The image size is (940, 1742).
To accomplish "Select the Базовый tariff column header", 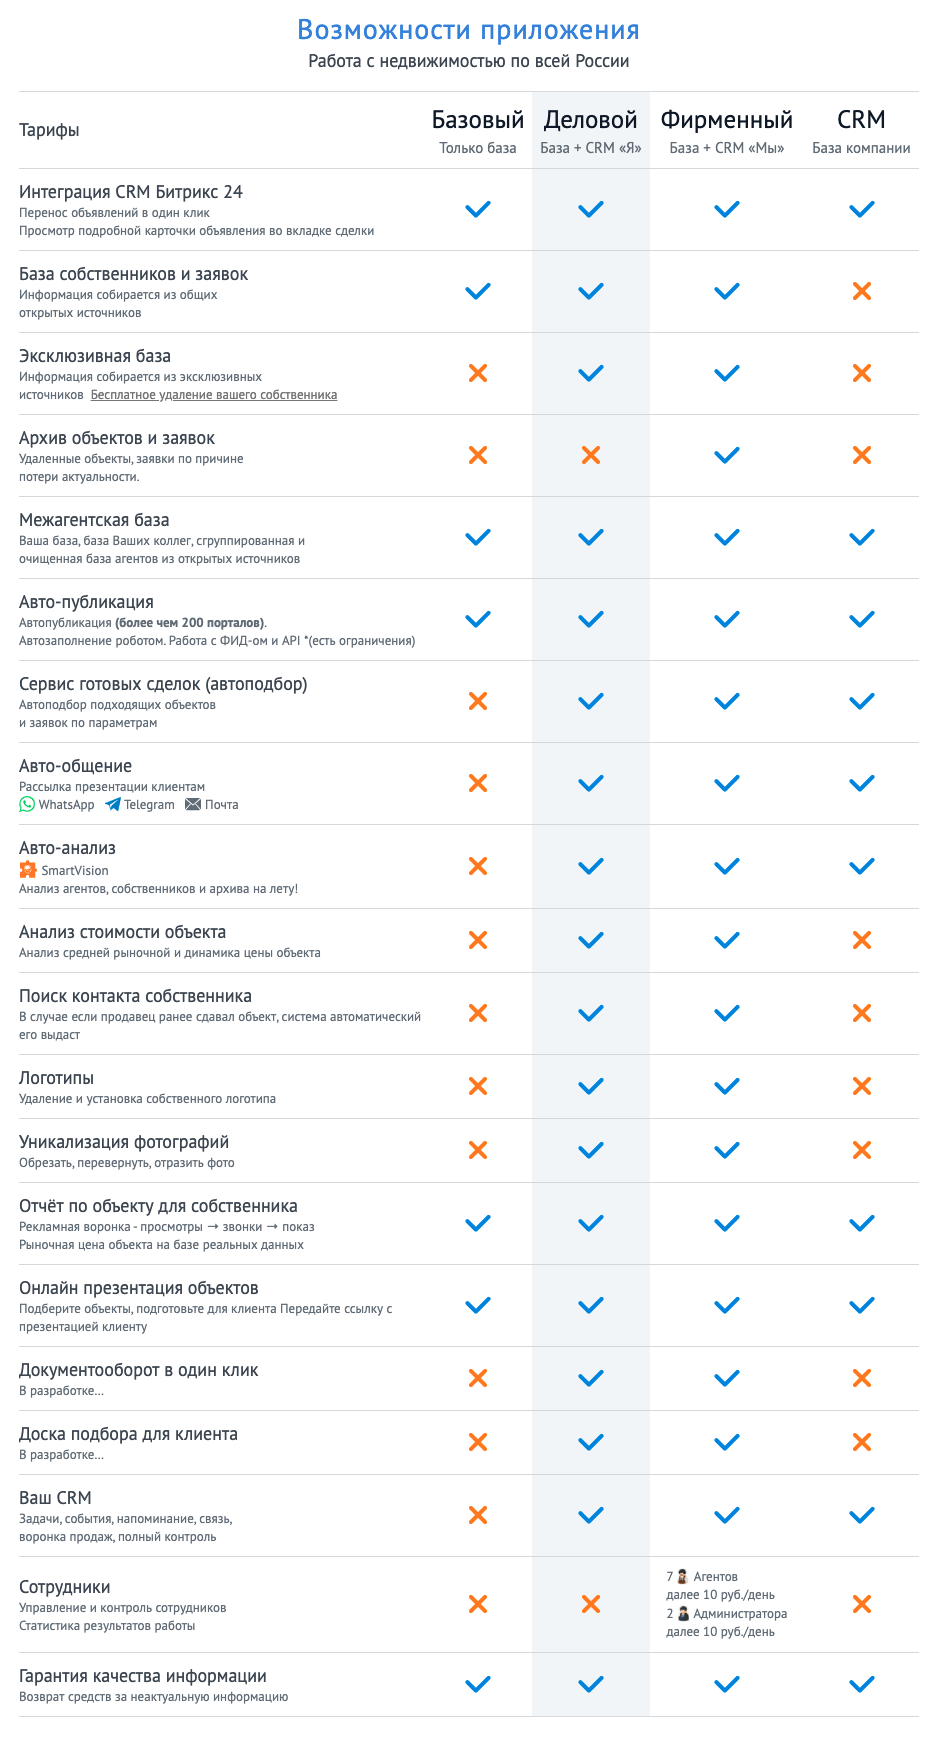I will 478,120.
